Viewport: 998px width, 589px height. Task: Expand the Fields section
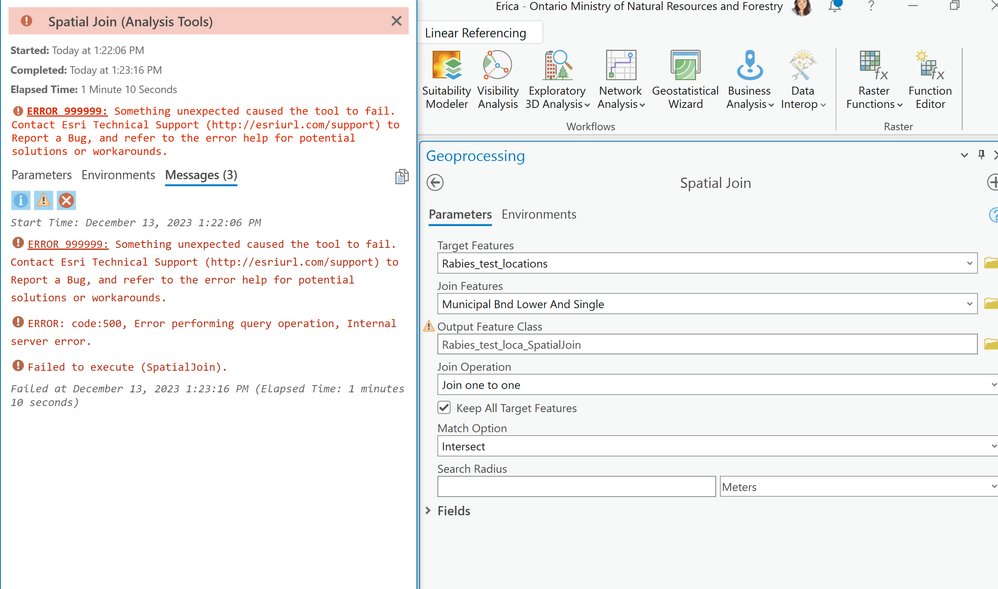(x=428, y=511)
